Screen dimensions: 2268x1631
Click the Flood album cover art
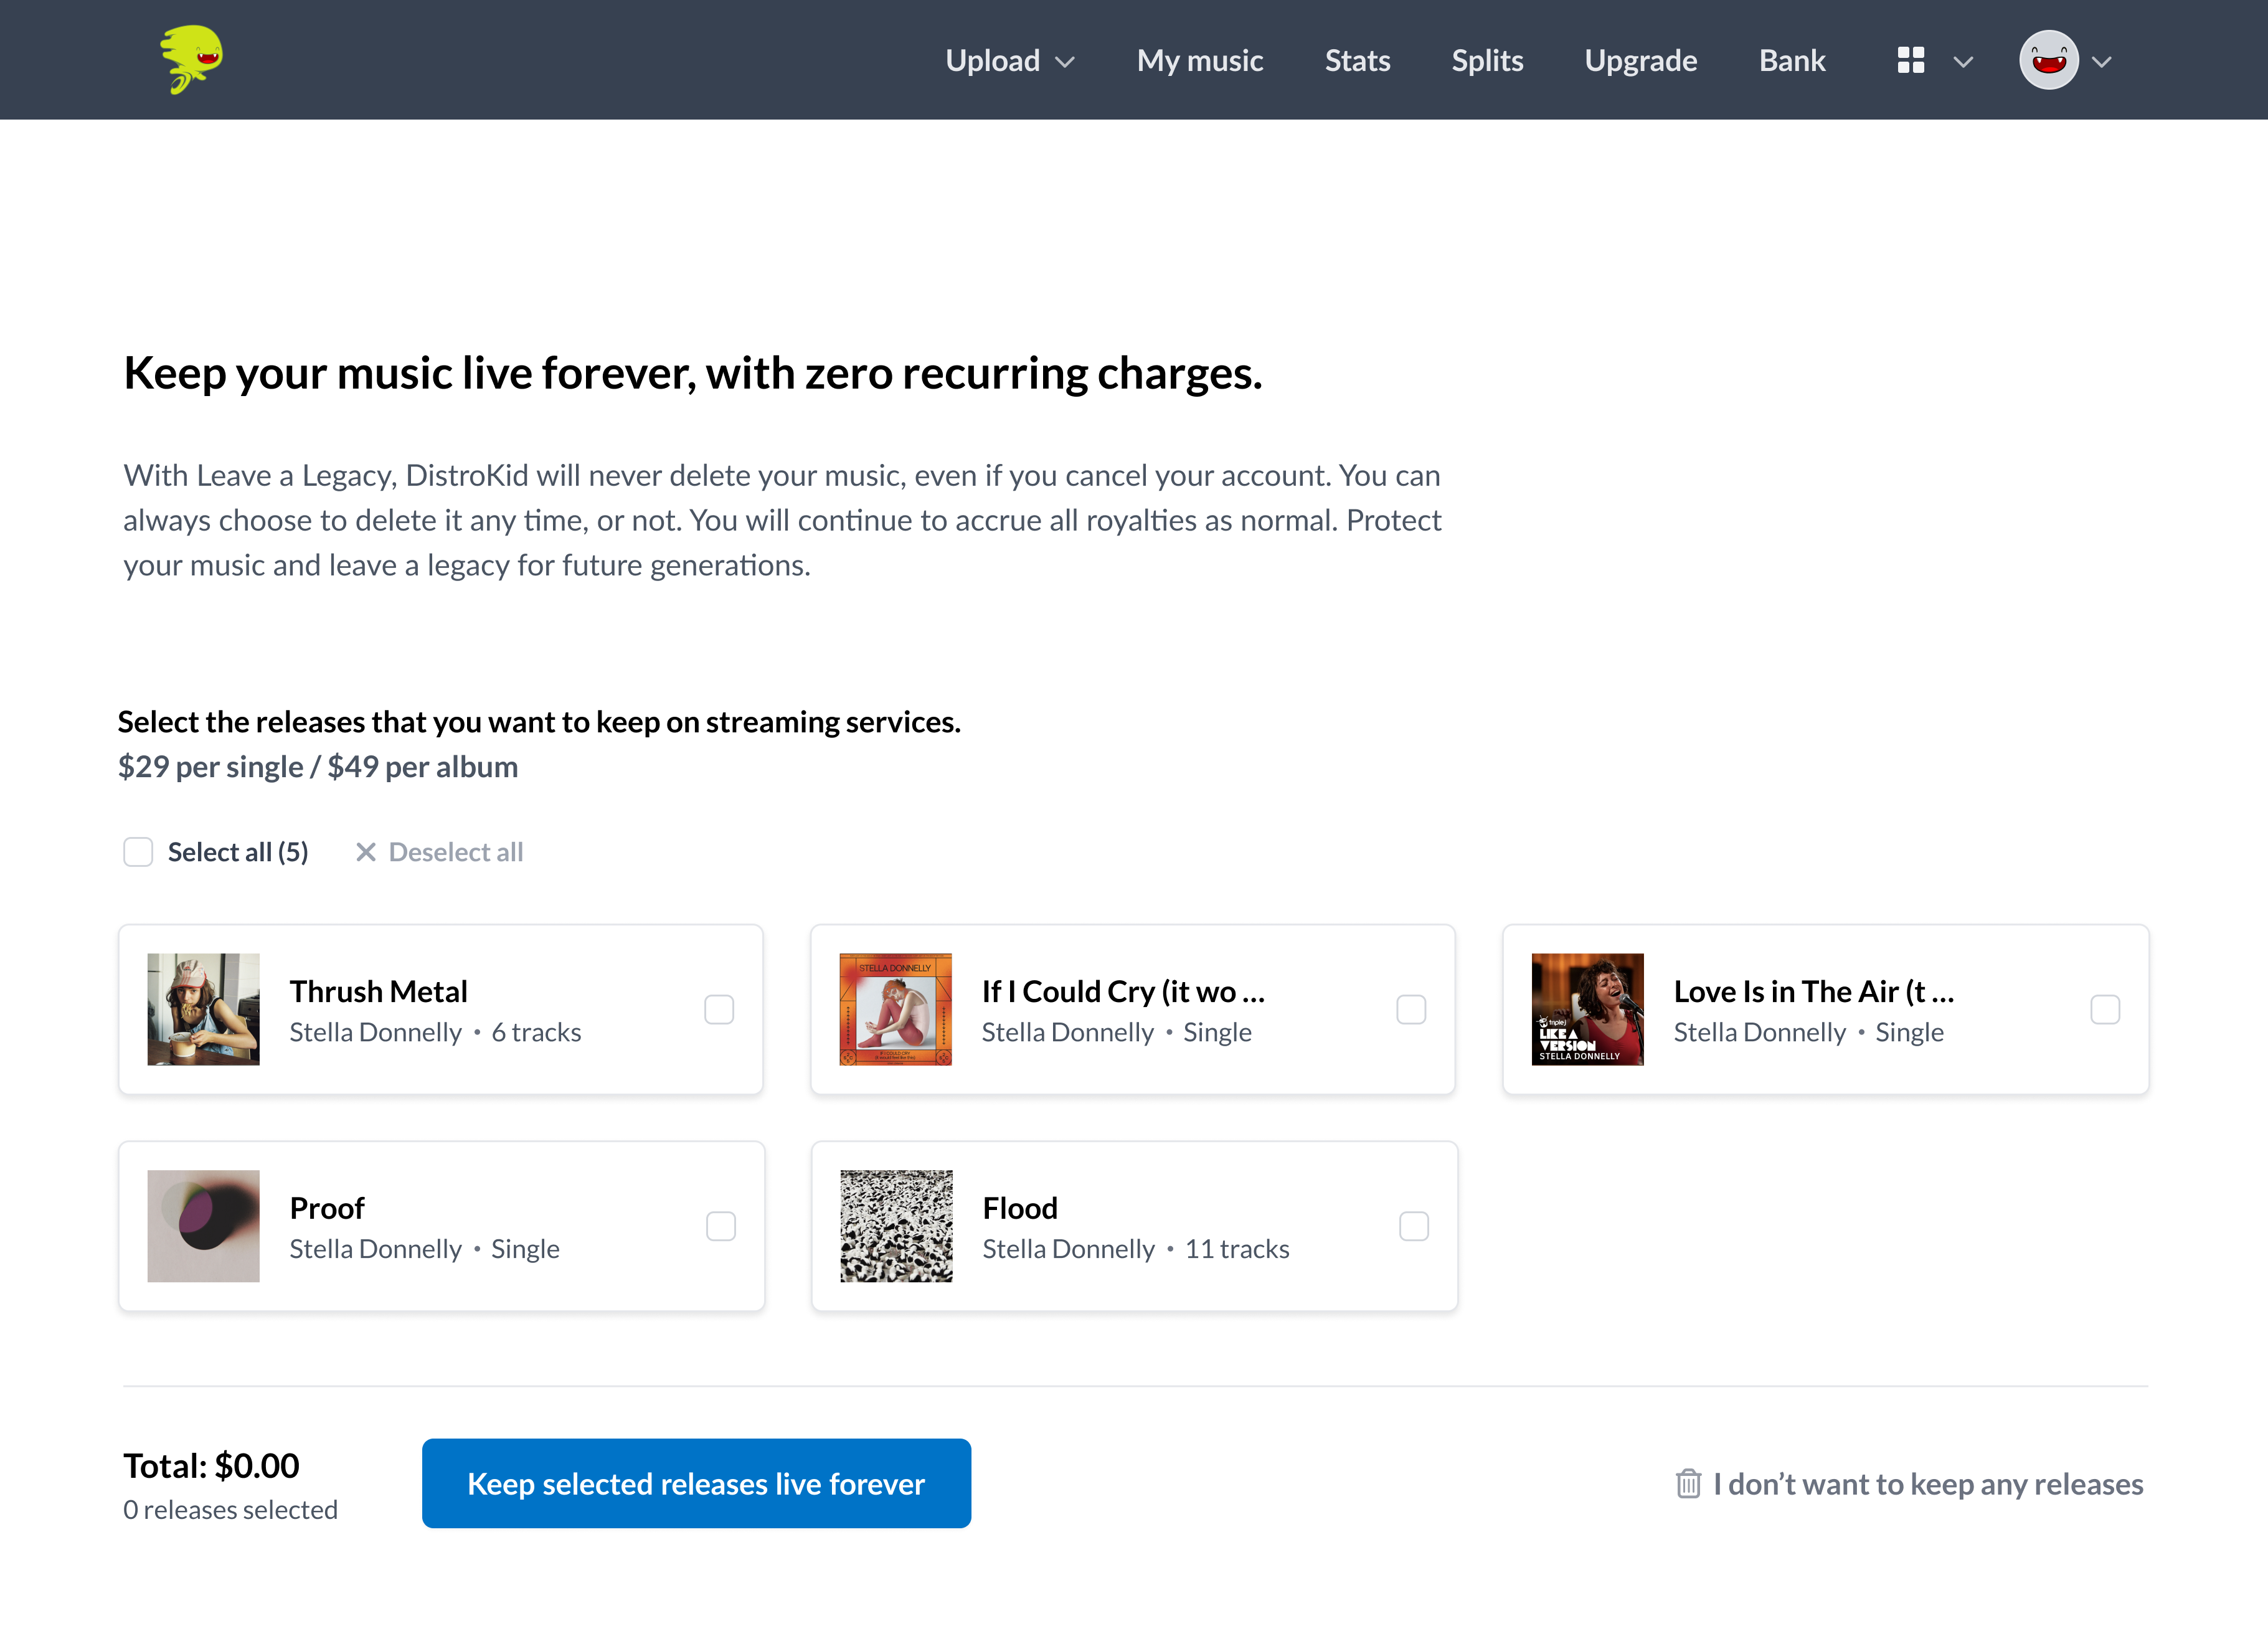(896, 1226)
